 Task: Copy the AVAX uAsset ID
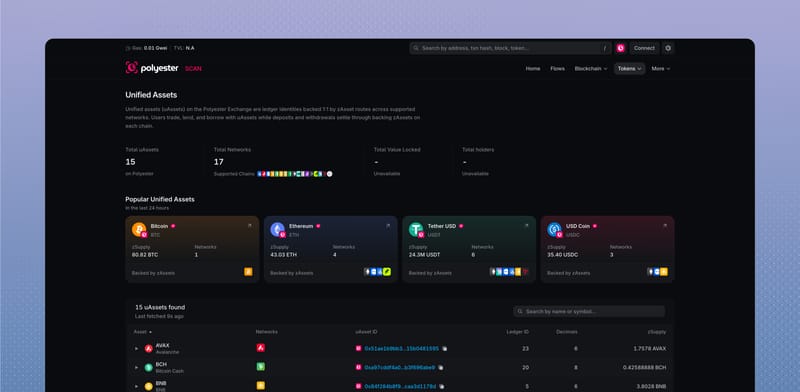click(x=444, y=349)
